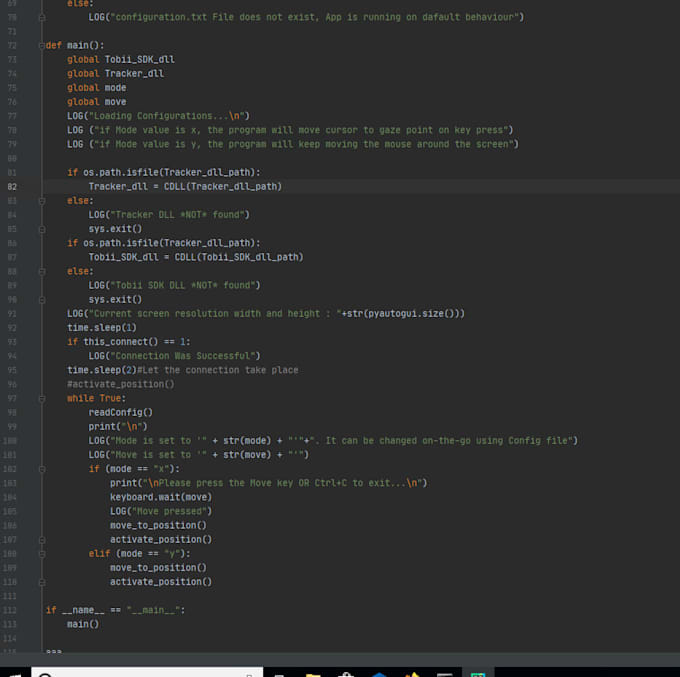Viewport: 680px width, 677px height.
Task: Place cursor on 'global Tracker_dll' line
Action: point(115,74)
